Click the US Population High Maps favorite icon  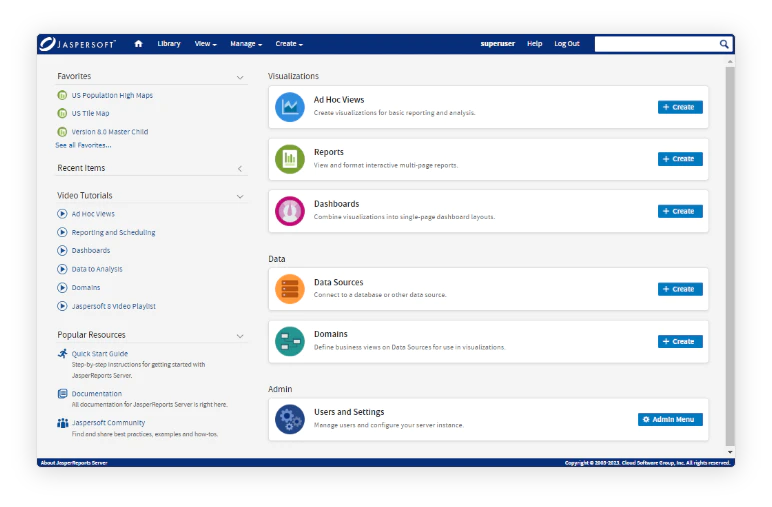[x=62, y=95]
